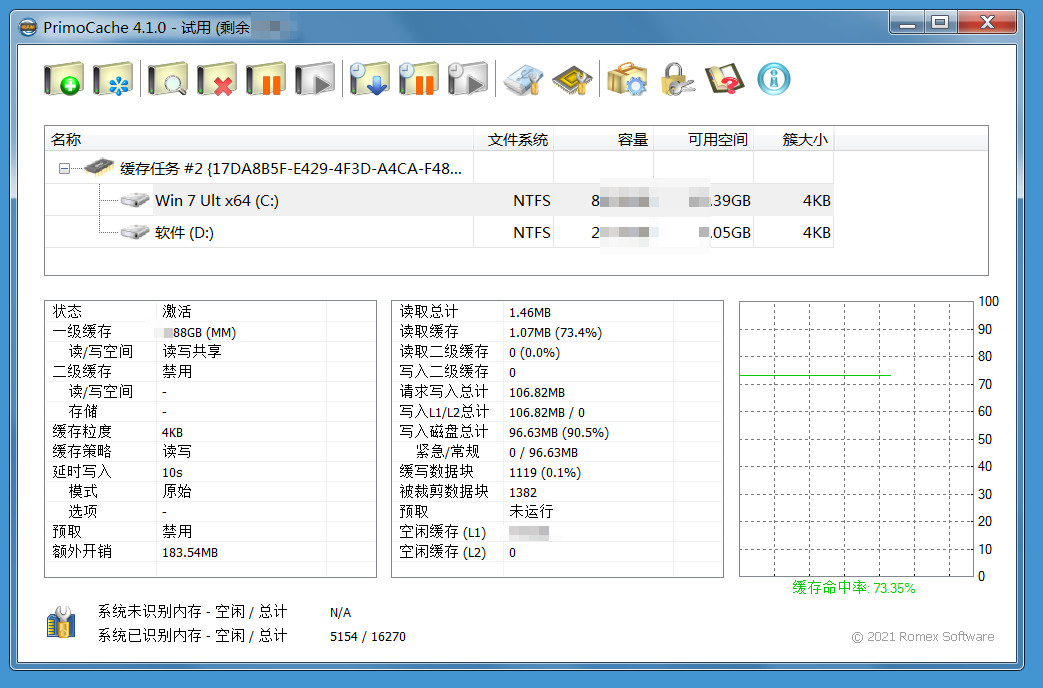The height and width of the screenshot is (688, 1043).
Task: Click the quick cache setup wizard icon
Action: click(x=112, y=79)
